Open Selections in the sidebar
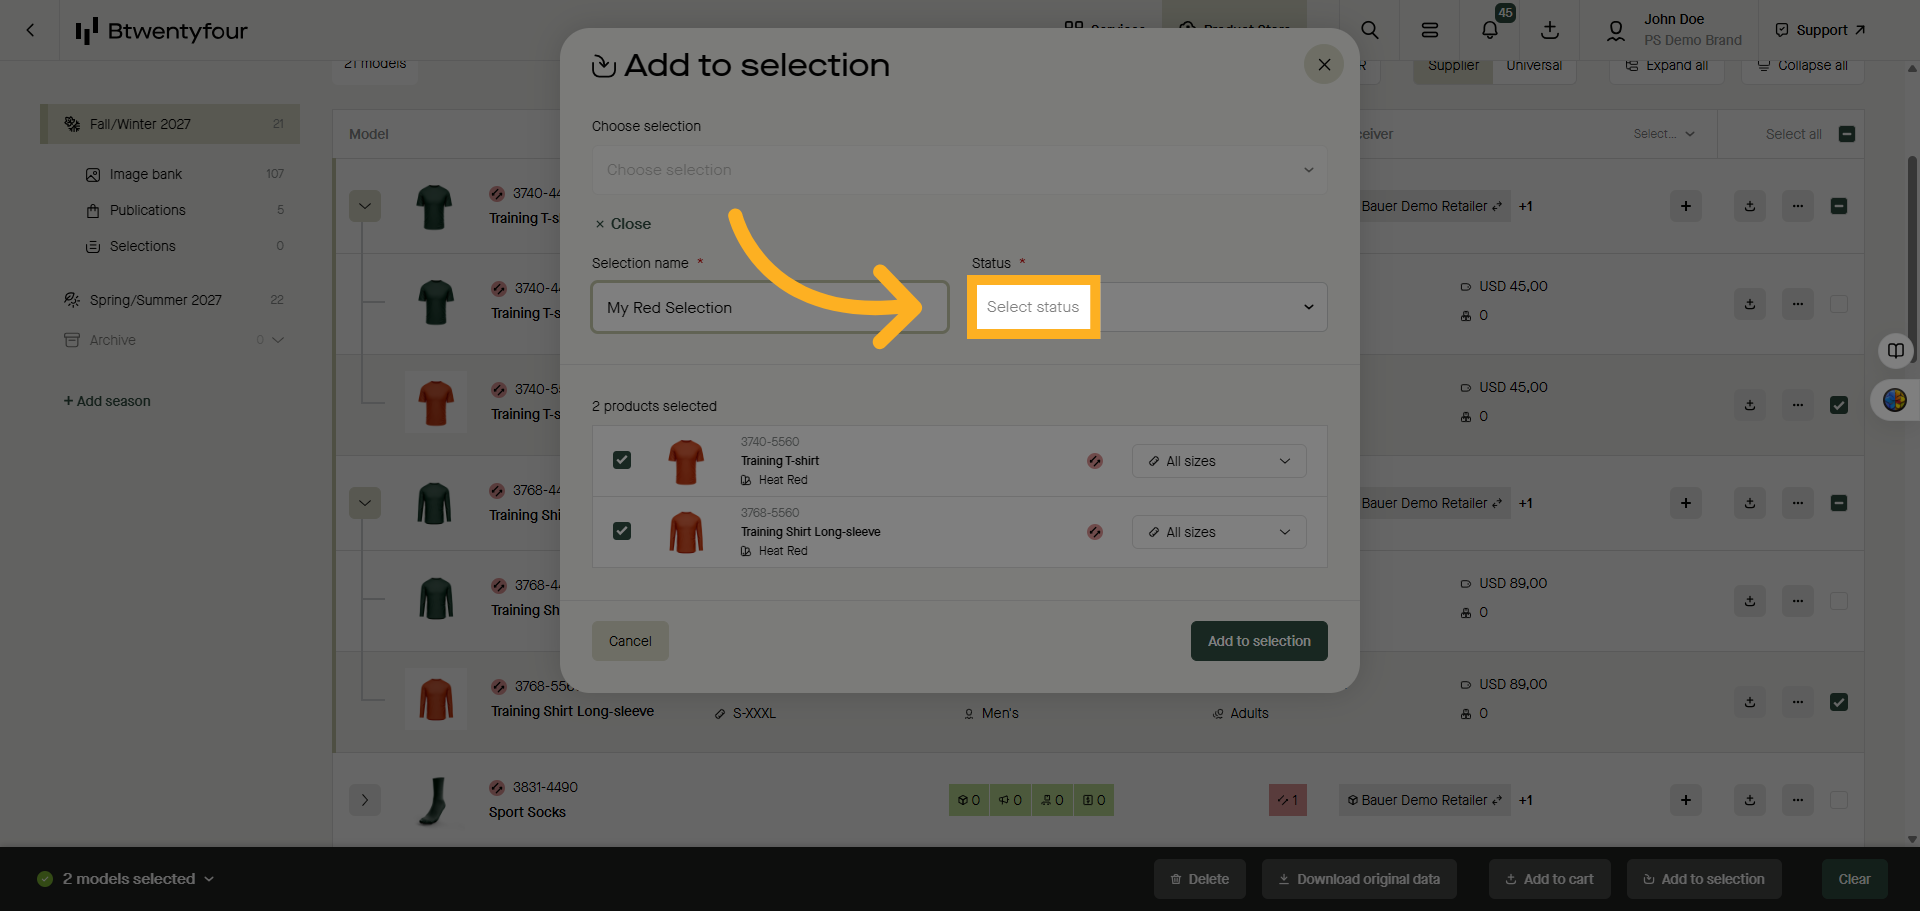Viewport: 1920px width, 911px height. point(142,246)
